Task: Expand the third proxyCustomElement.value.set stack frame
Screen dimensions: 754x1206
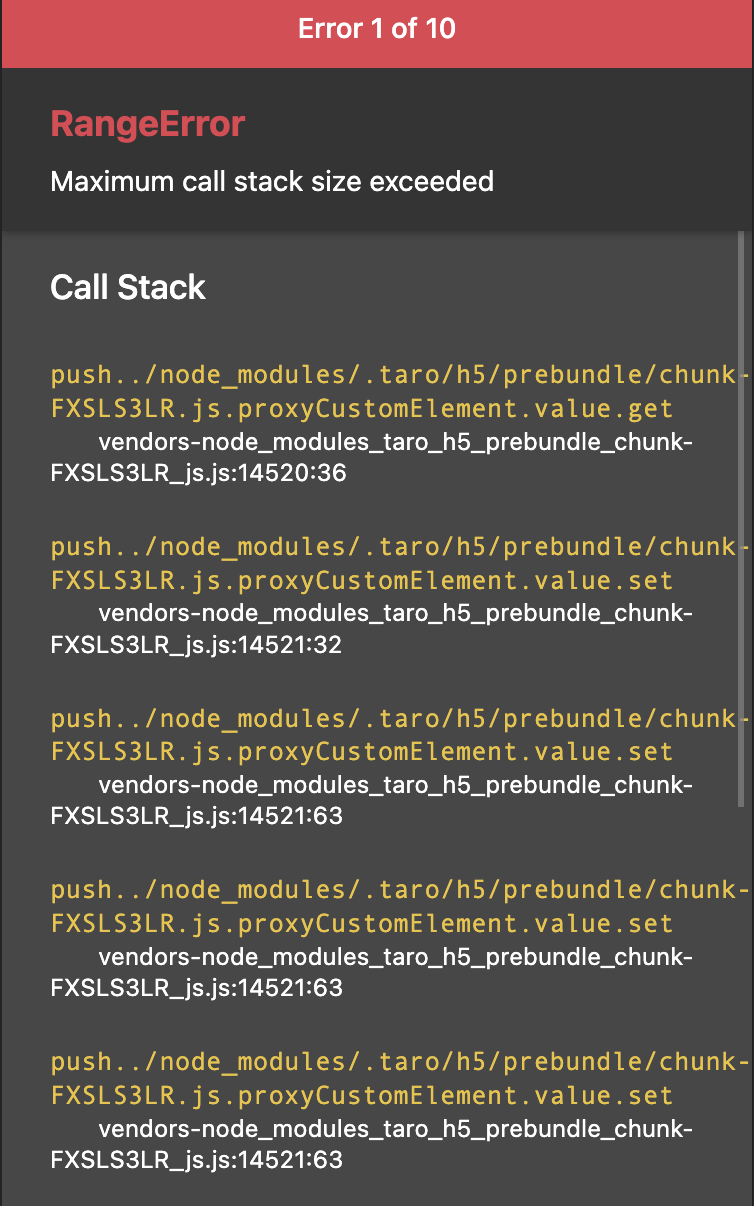Action: (380, 735)
